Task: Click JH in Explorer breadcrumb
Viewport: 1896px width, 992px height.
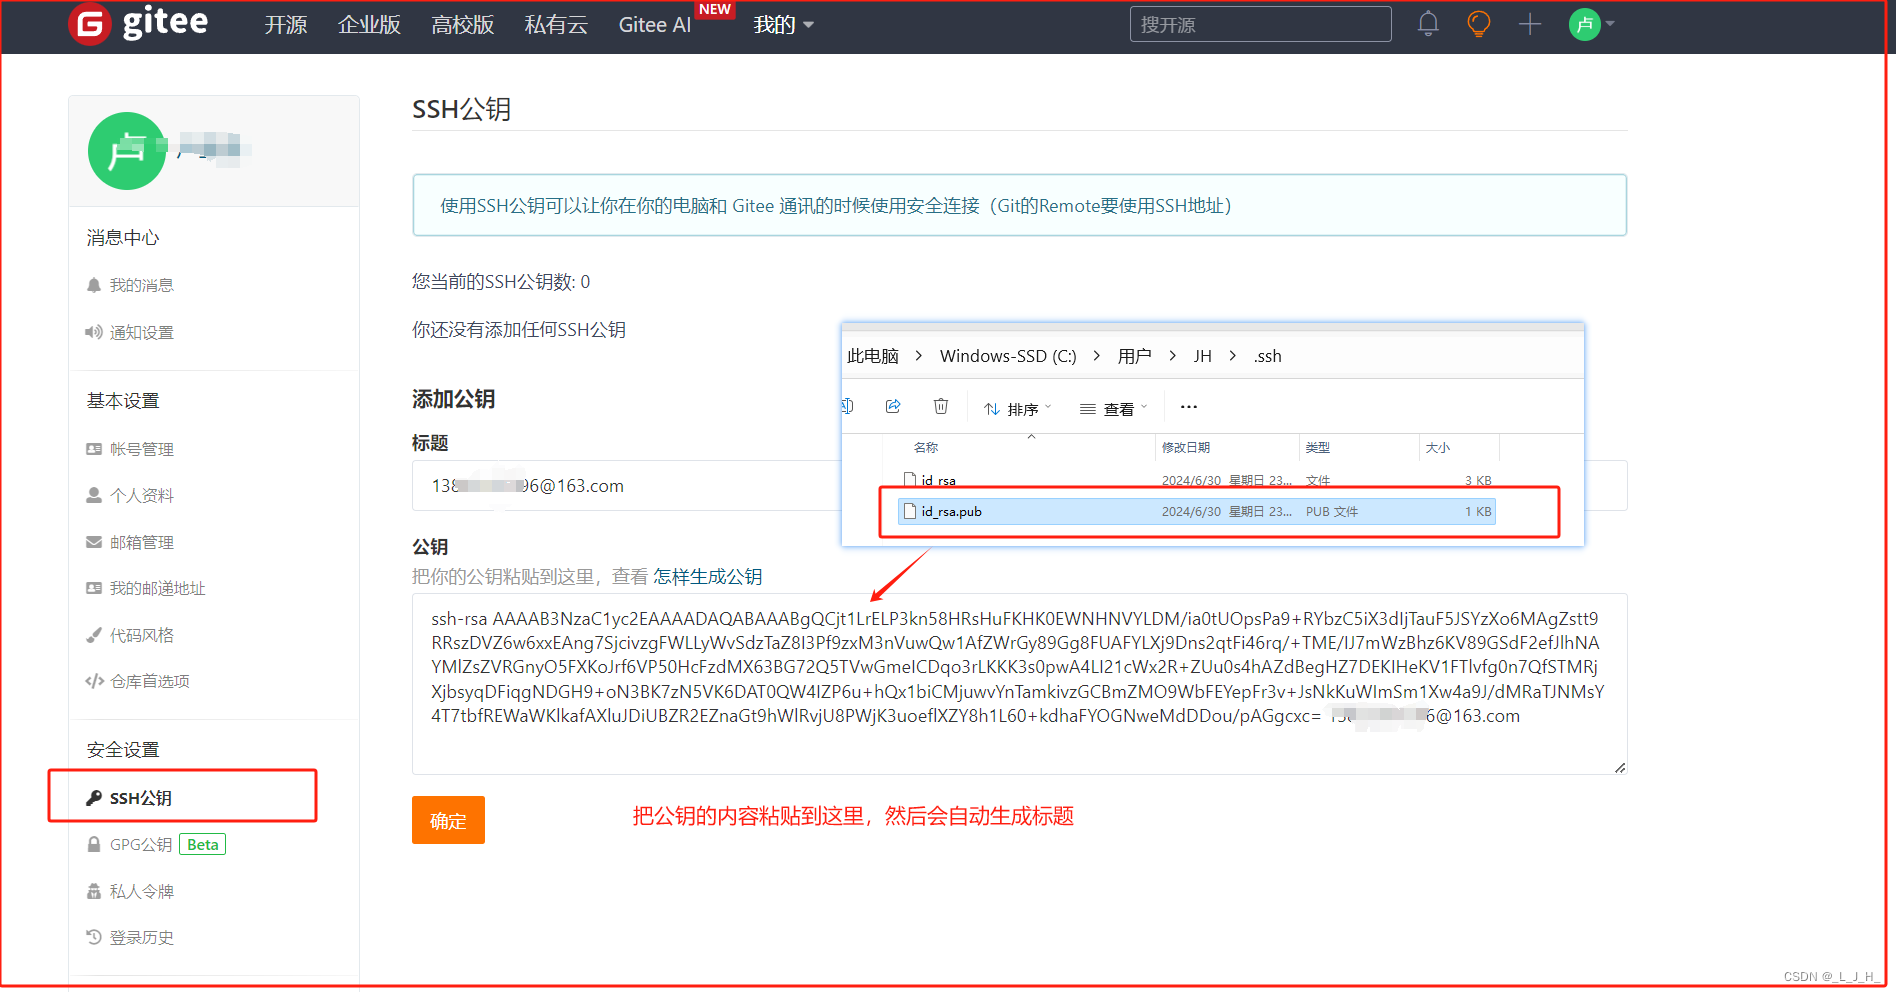Action: pyautogui.click(x=1202, y=356)
